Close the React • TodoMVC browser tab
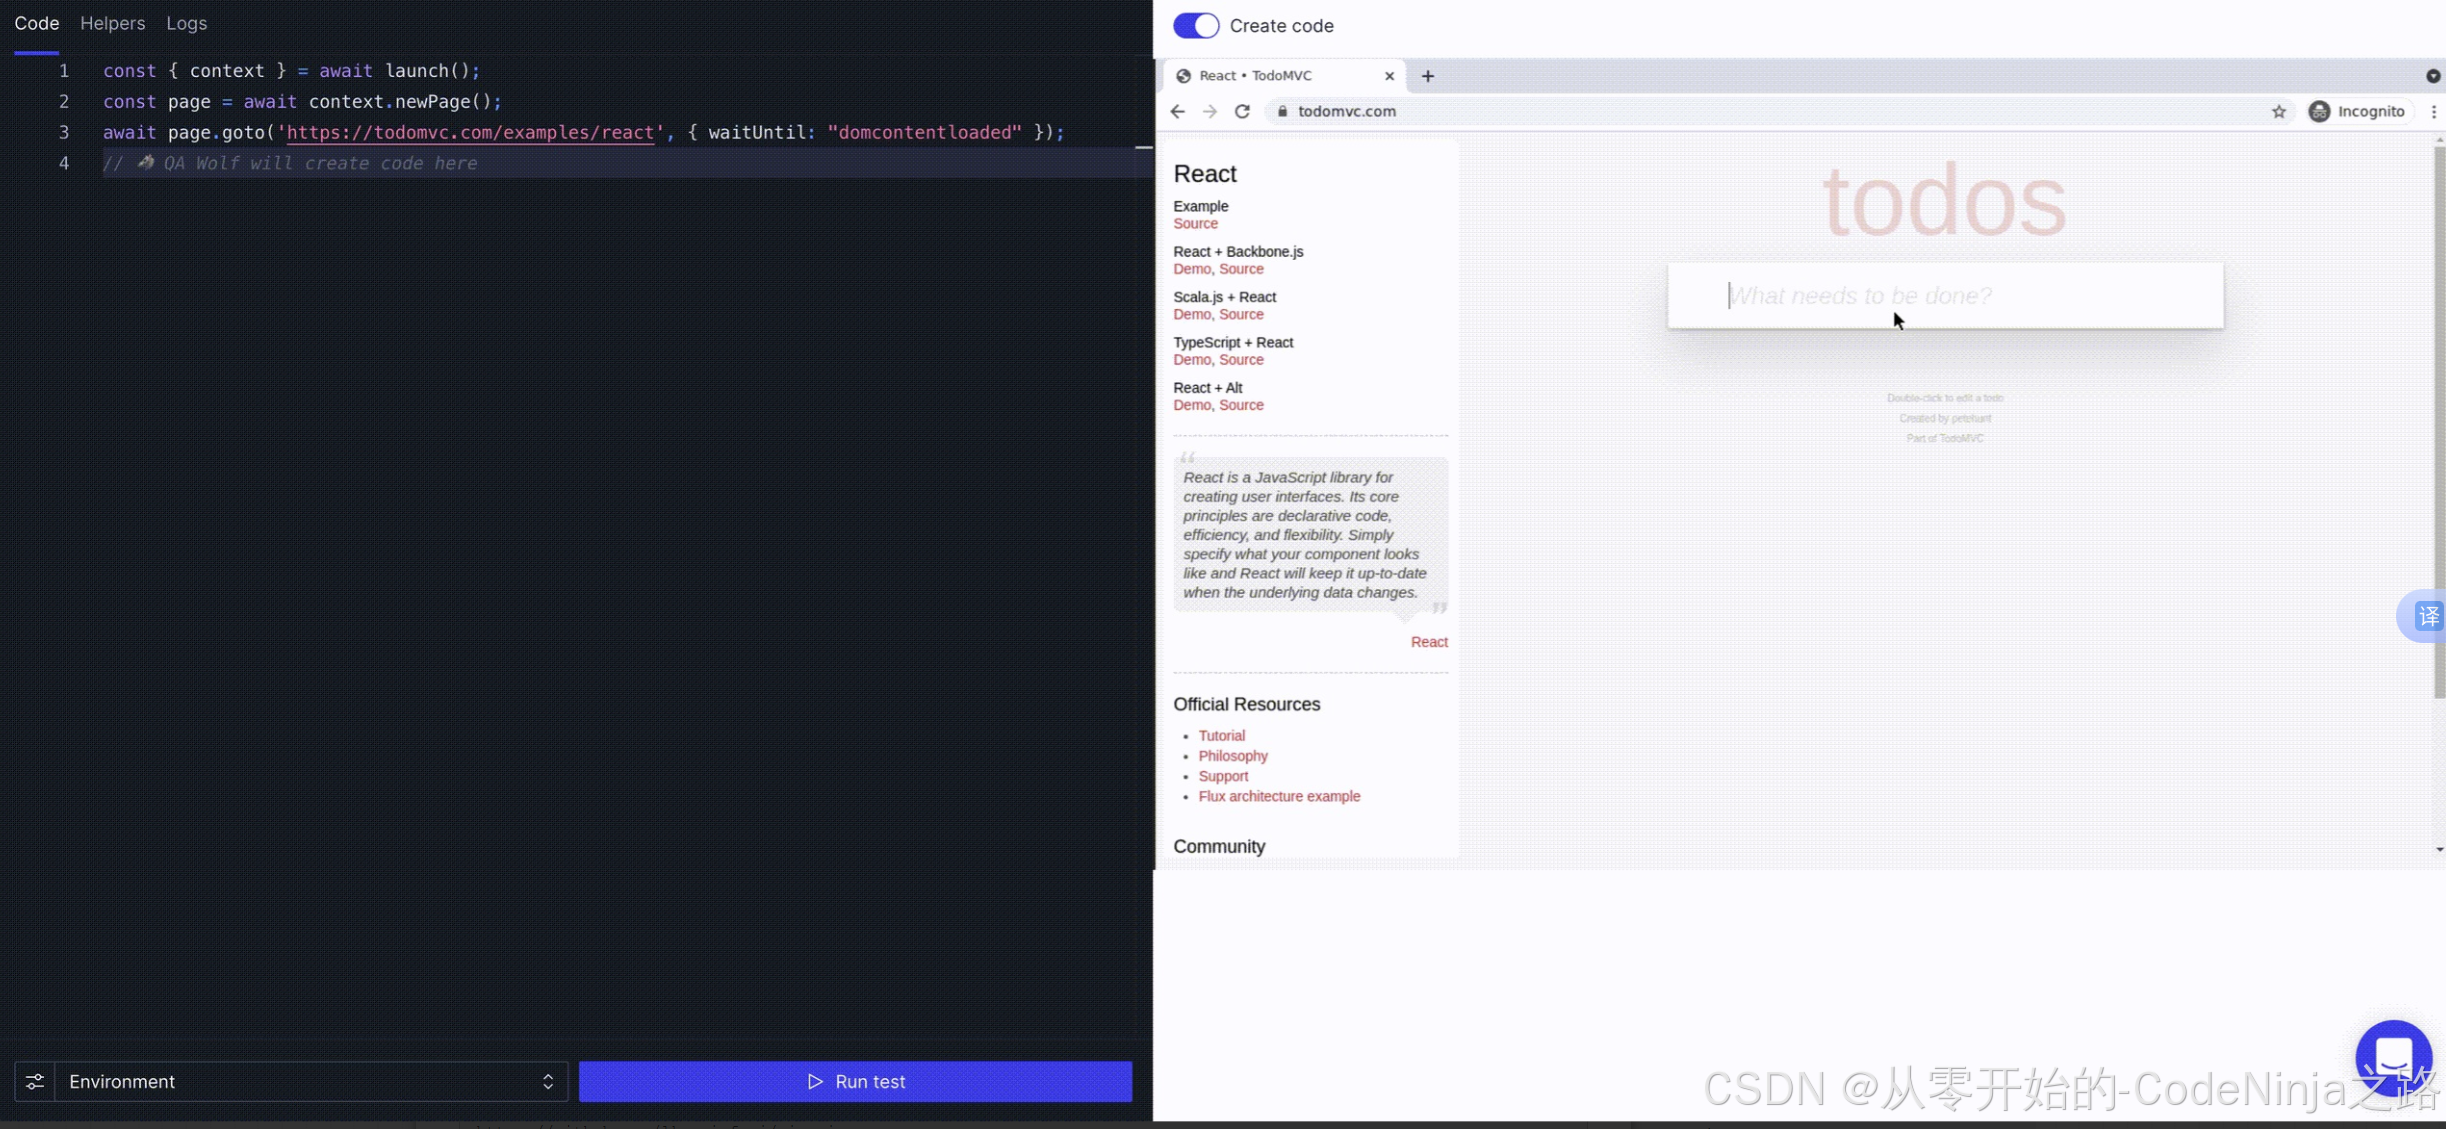This screenshot has width=2446, height=1129. pos(1389,76)
